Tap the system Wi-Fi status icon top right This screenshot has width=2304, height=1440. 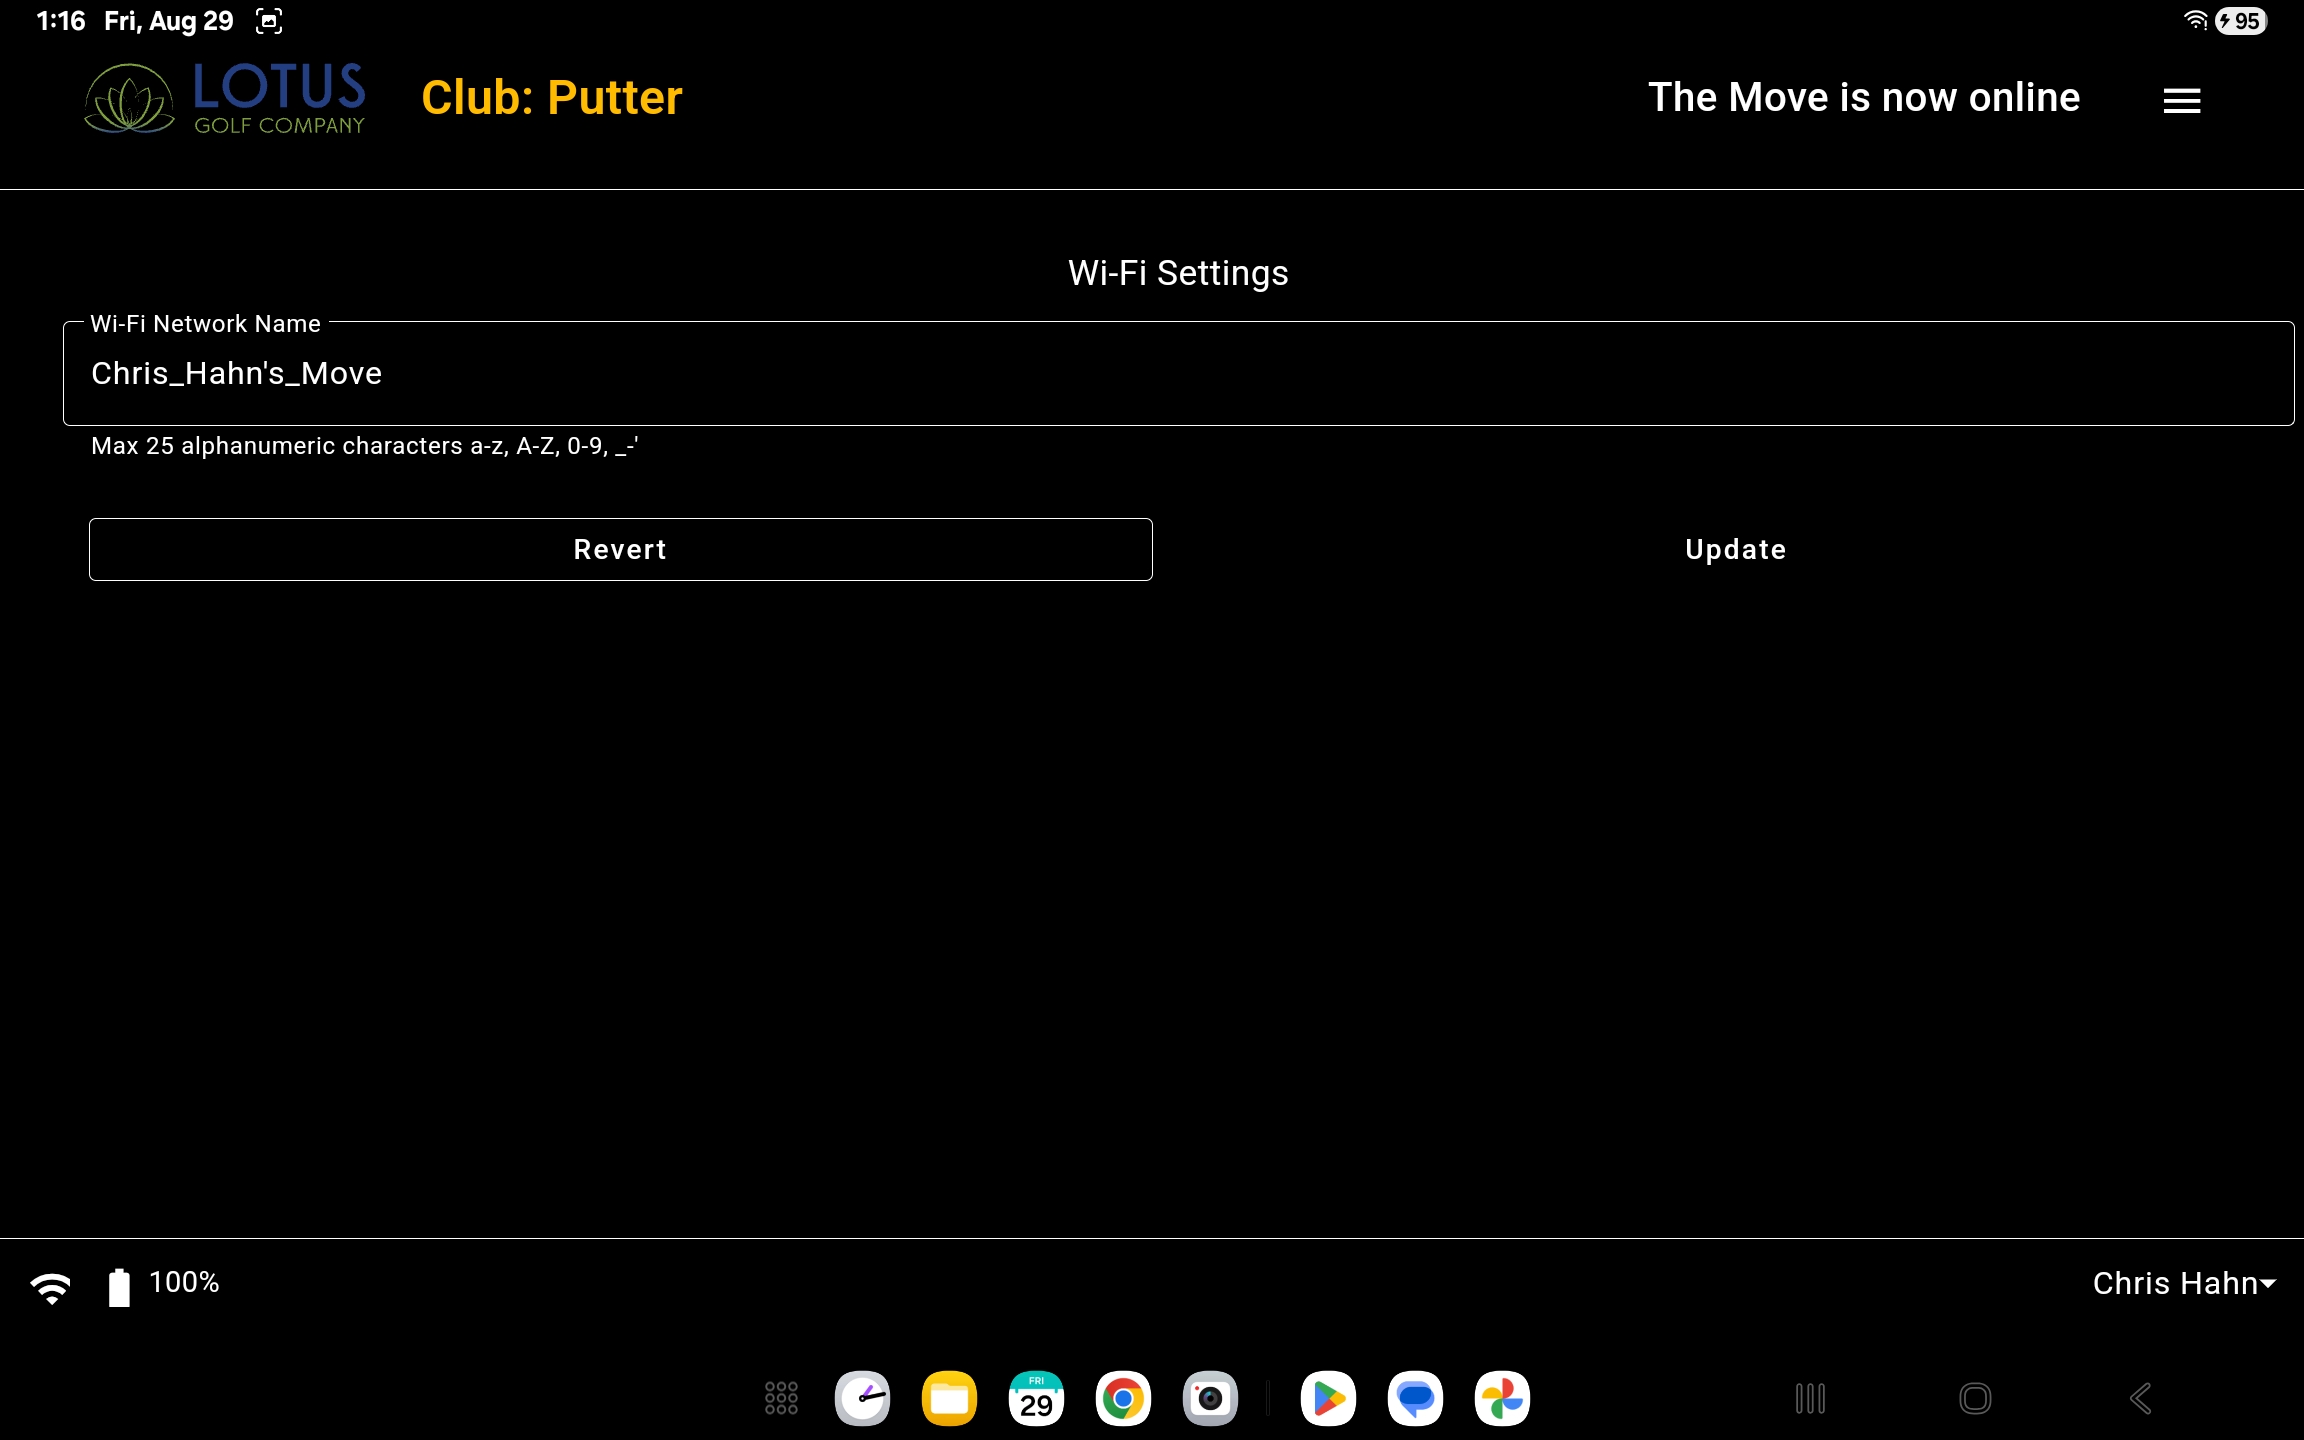tap(2195, 20)
